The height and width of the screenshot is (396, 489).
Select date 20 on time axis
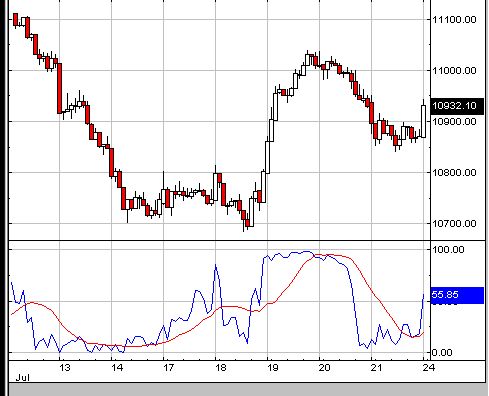coord(324,368)
